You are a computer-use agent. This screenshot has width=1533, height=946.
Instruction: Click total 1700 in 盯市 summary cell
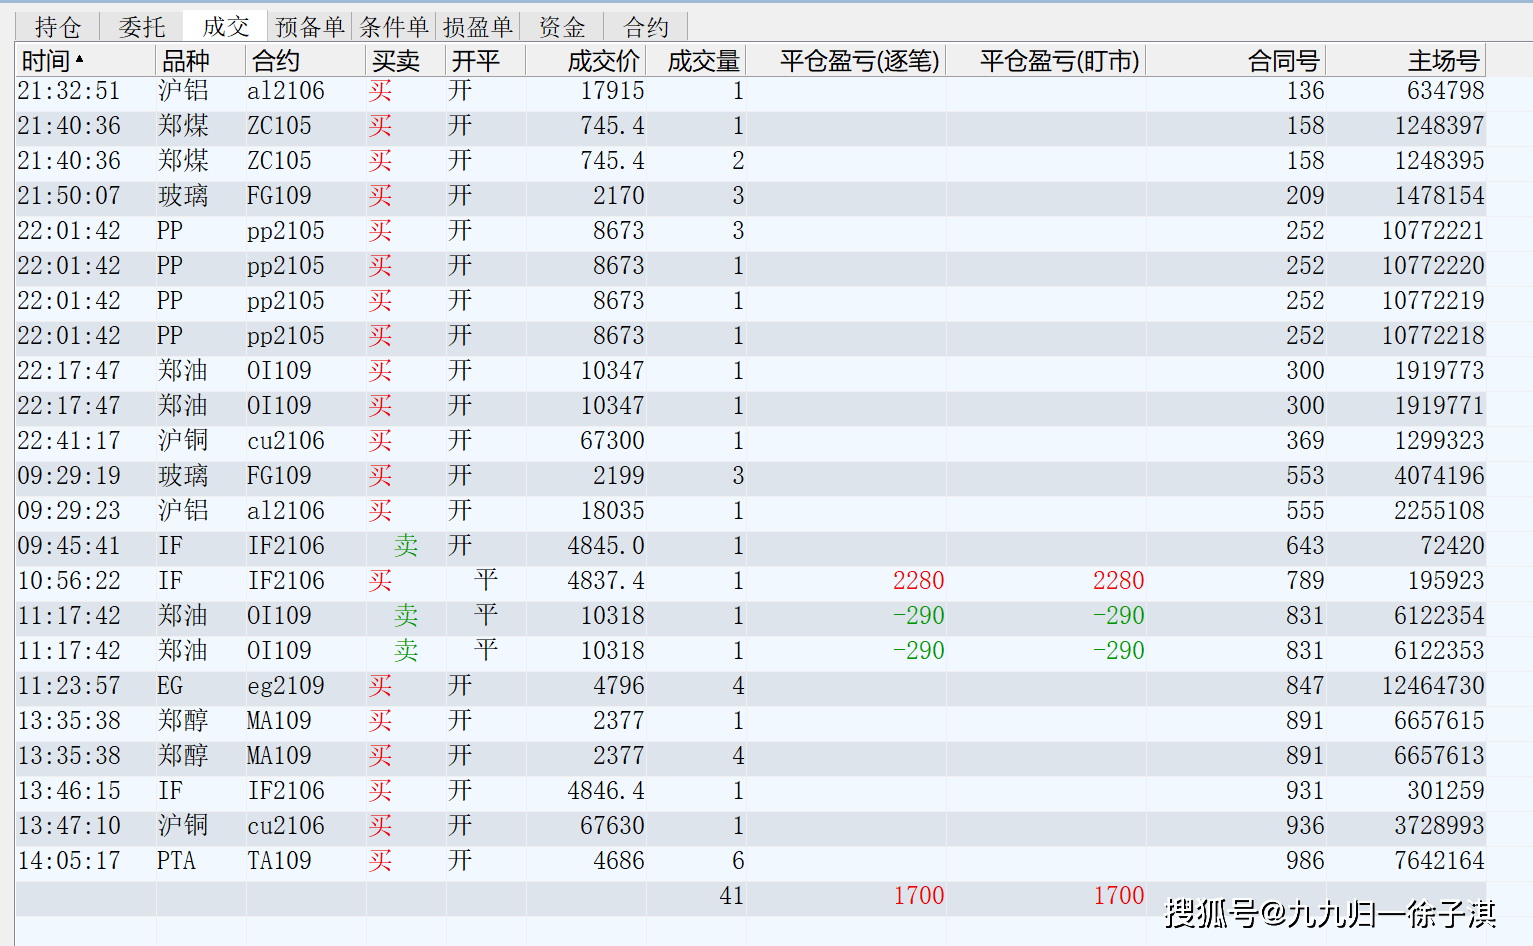click(x=1118, y=896)
